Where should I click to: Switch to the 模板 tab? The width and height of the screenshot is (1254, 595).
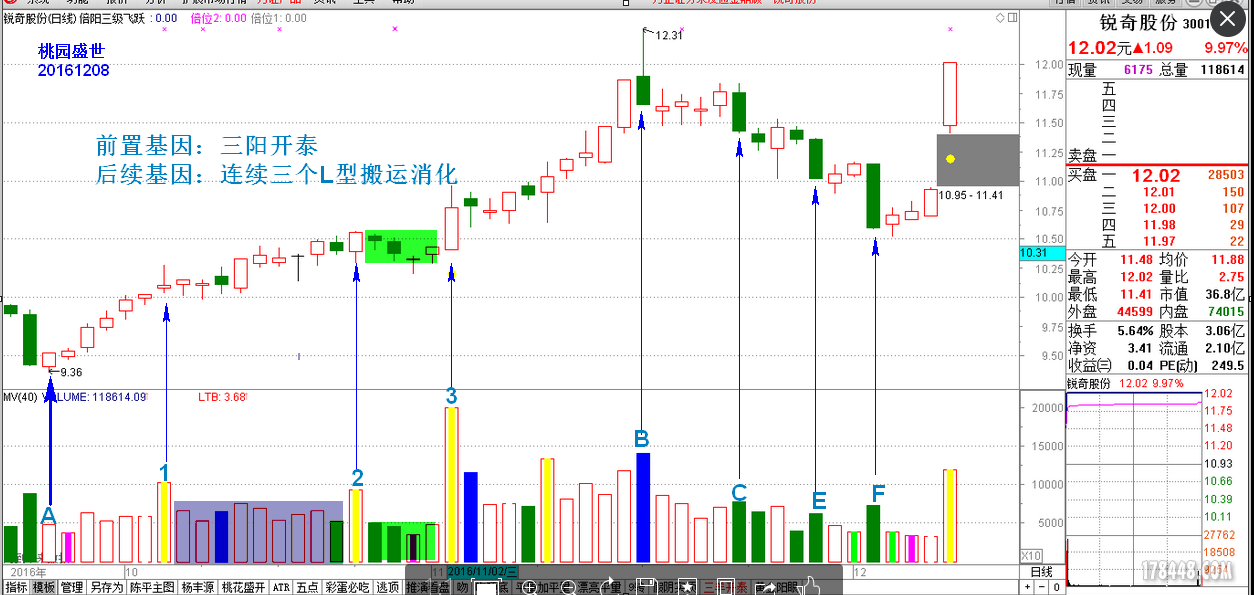[x=43, y=588]
